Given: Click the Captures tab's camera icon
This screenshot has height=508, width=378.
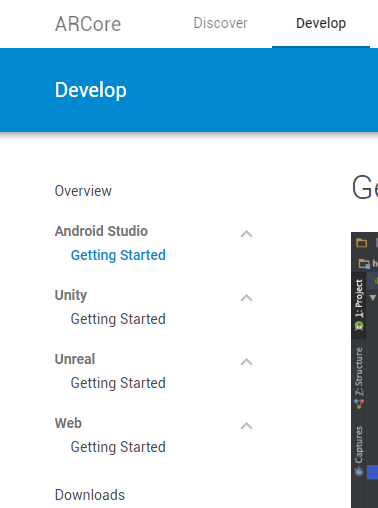Looking at the screenshot, I should pos(359,471).
